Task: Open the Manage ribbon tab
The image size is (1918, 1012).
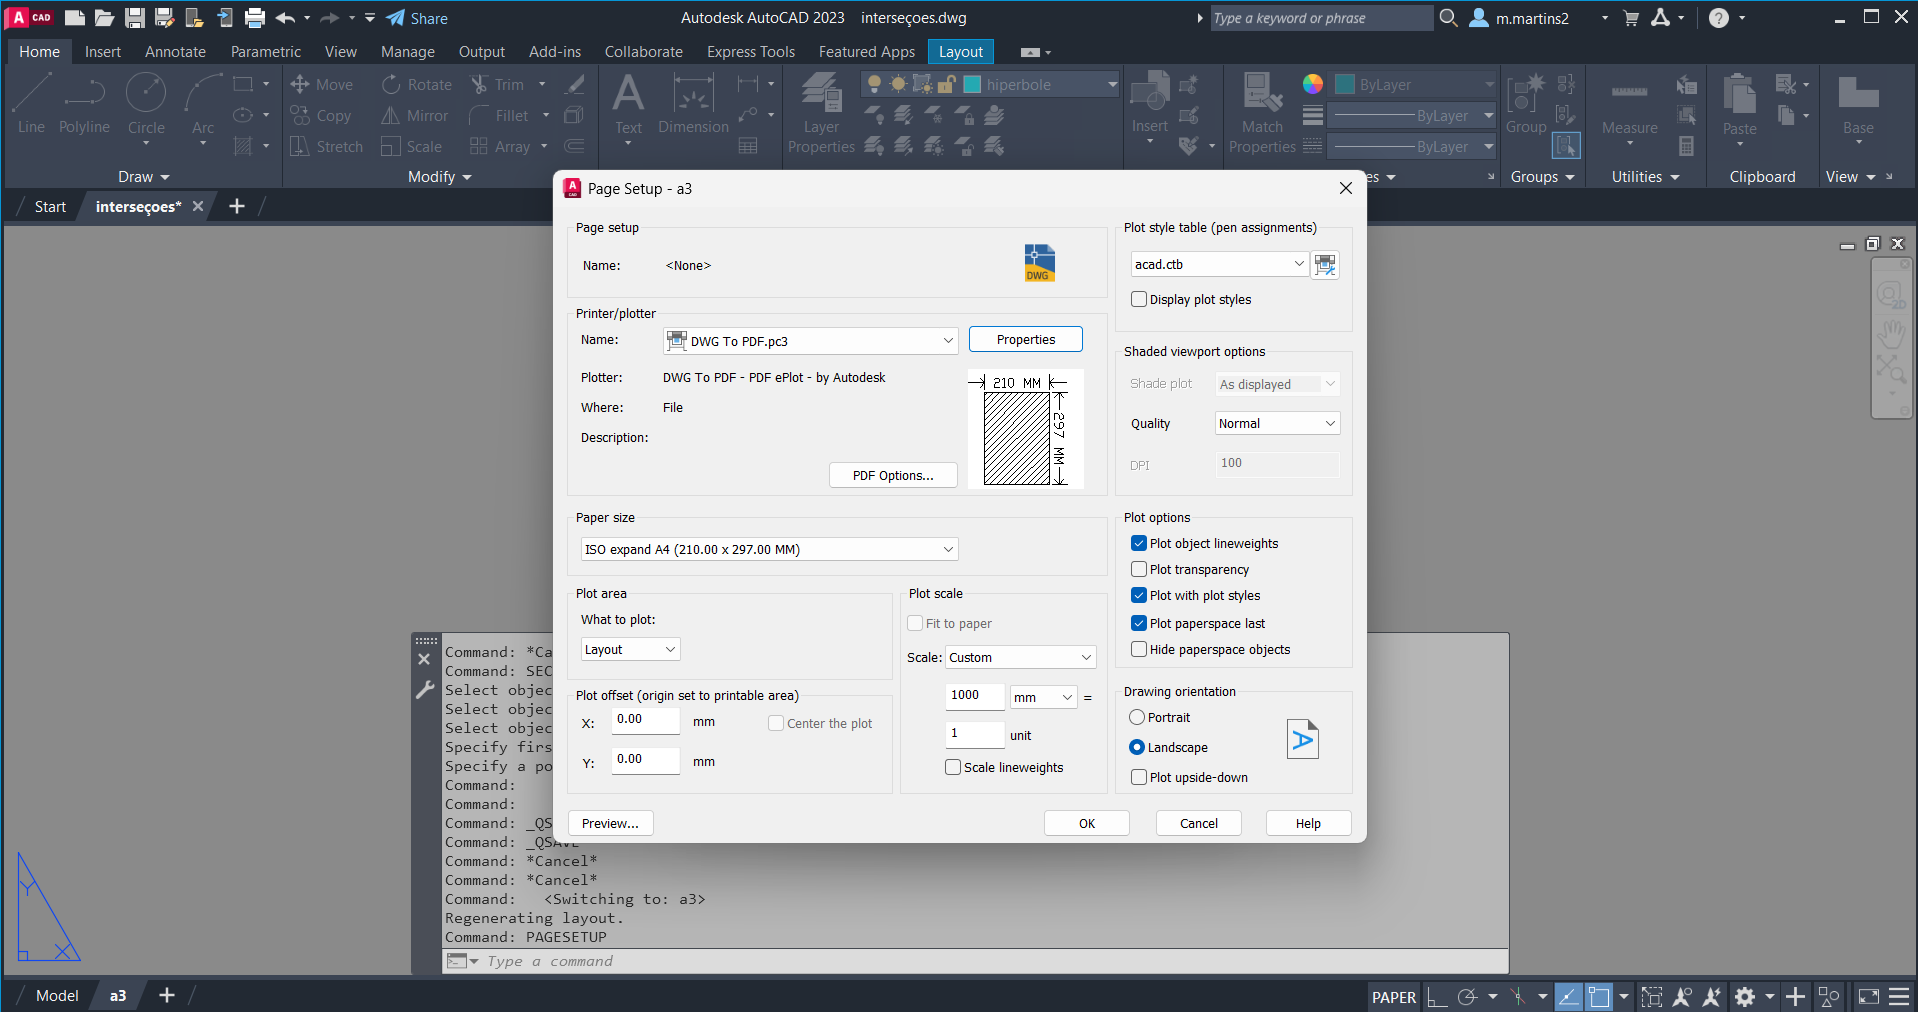Action: coord(408,52)
